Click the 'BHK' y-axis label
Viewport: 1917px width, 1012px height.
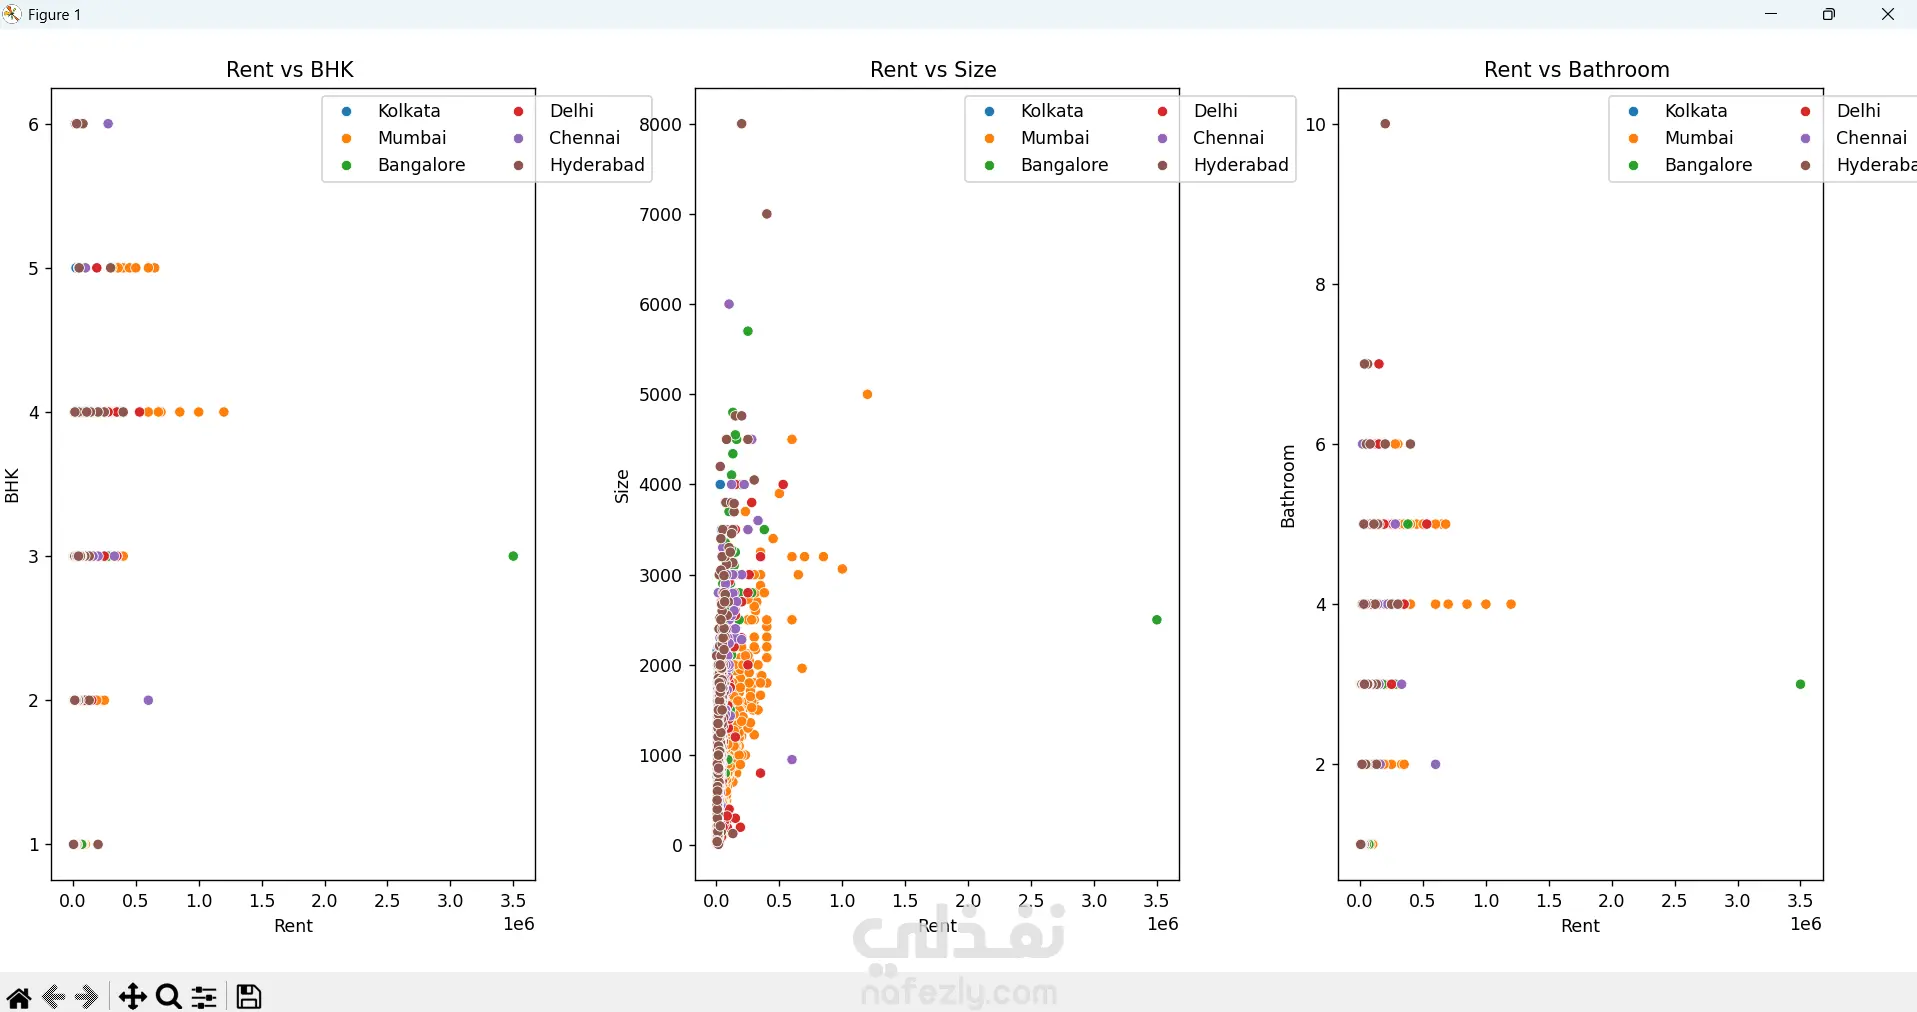click(12, 485)
